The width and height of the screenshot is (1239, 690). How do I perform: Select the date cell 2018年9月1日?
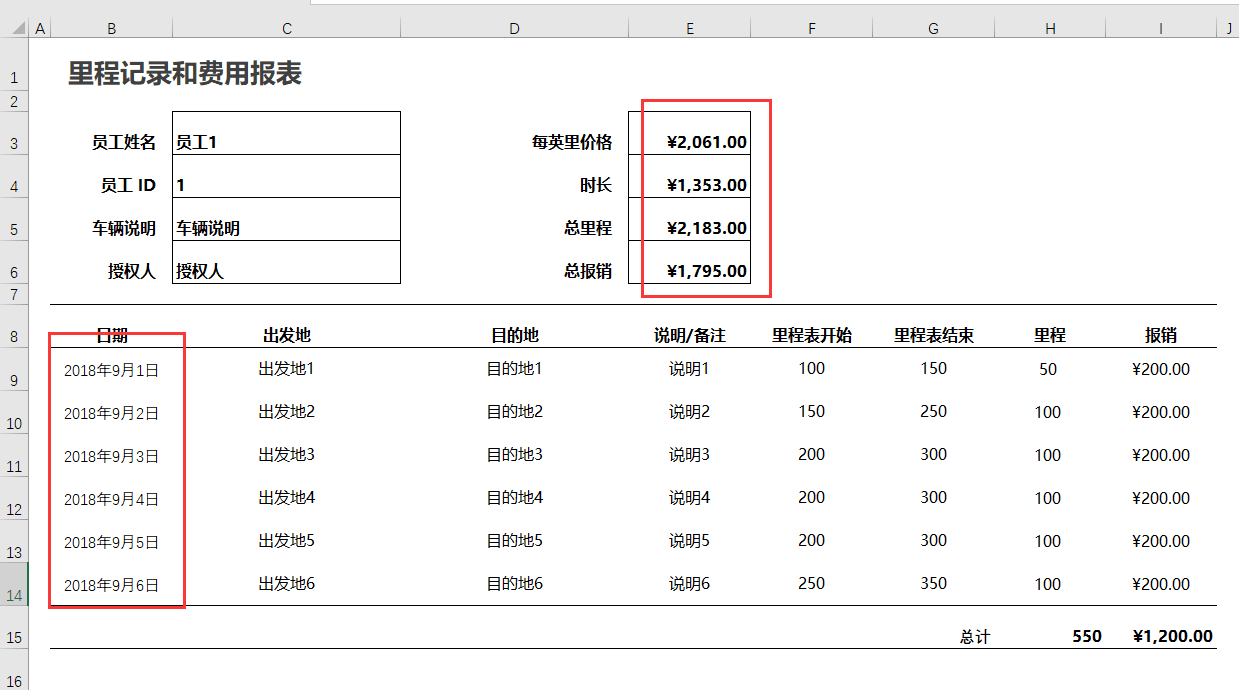tap(111, 370)
